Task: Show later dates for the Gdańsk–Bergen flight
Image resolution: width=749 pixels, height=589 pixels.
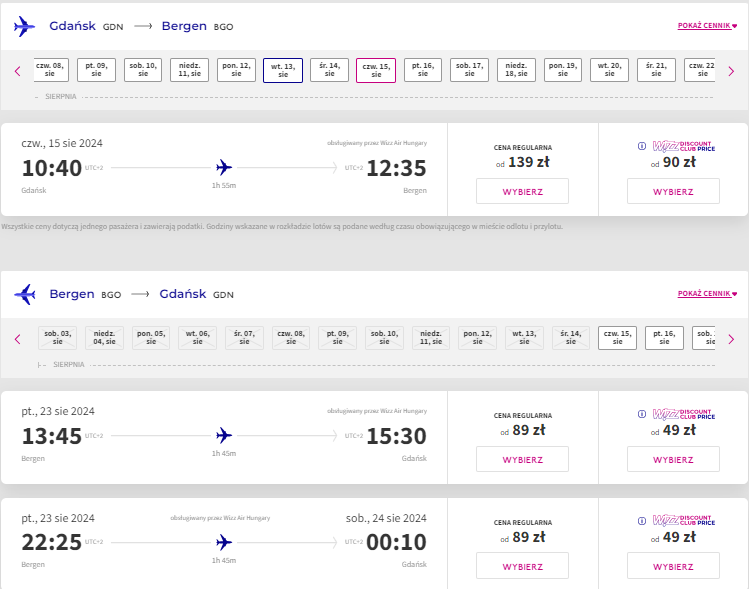Action: click(731, 71)
